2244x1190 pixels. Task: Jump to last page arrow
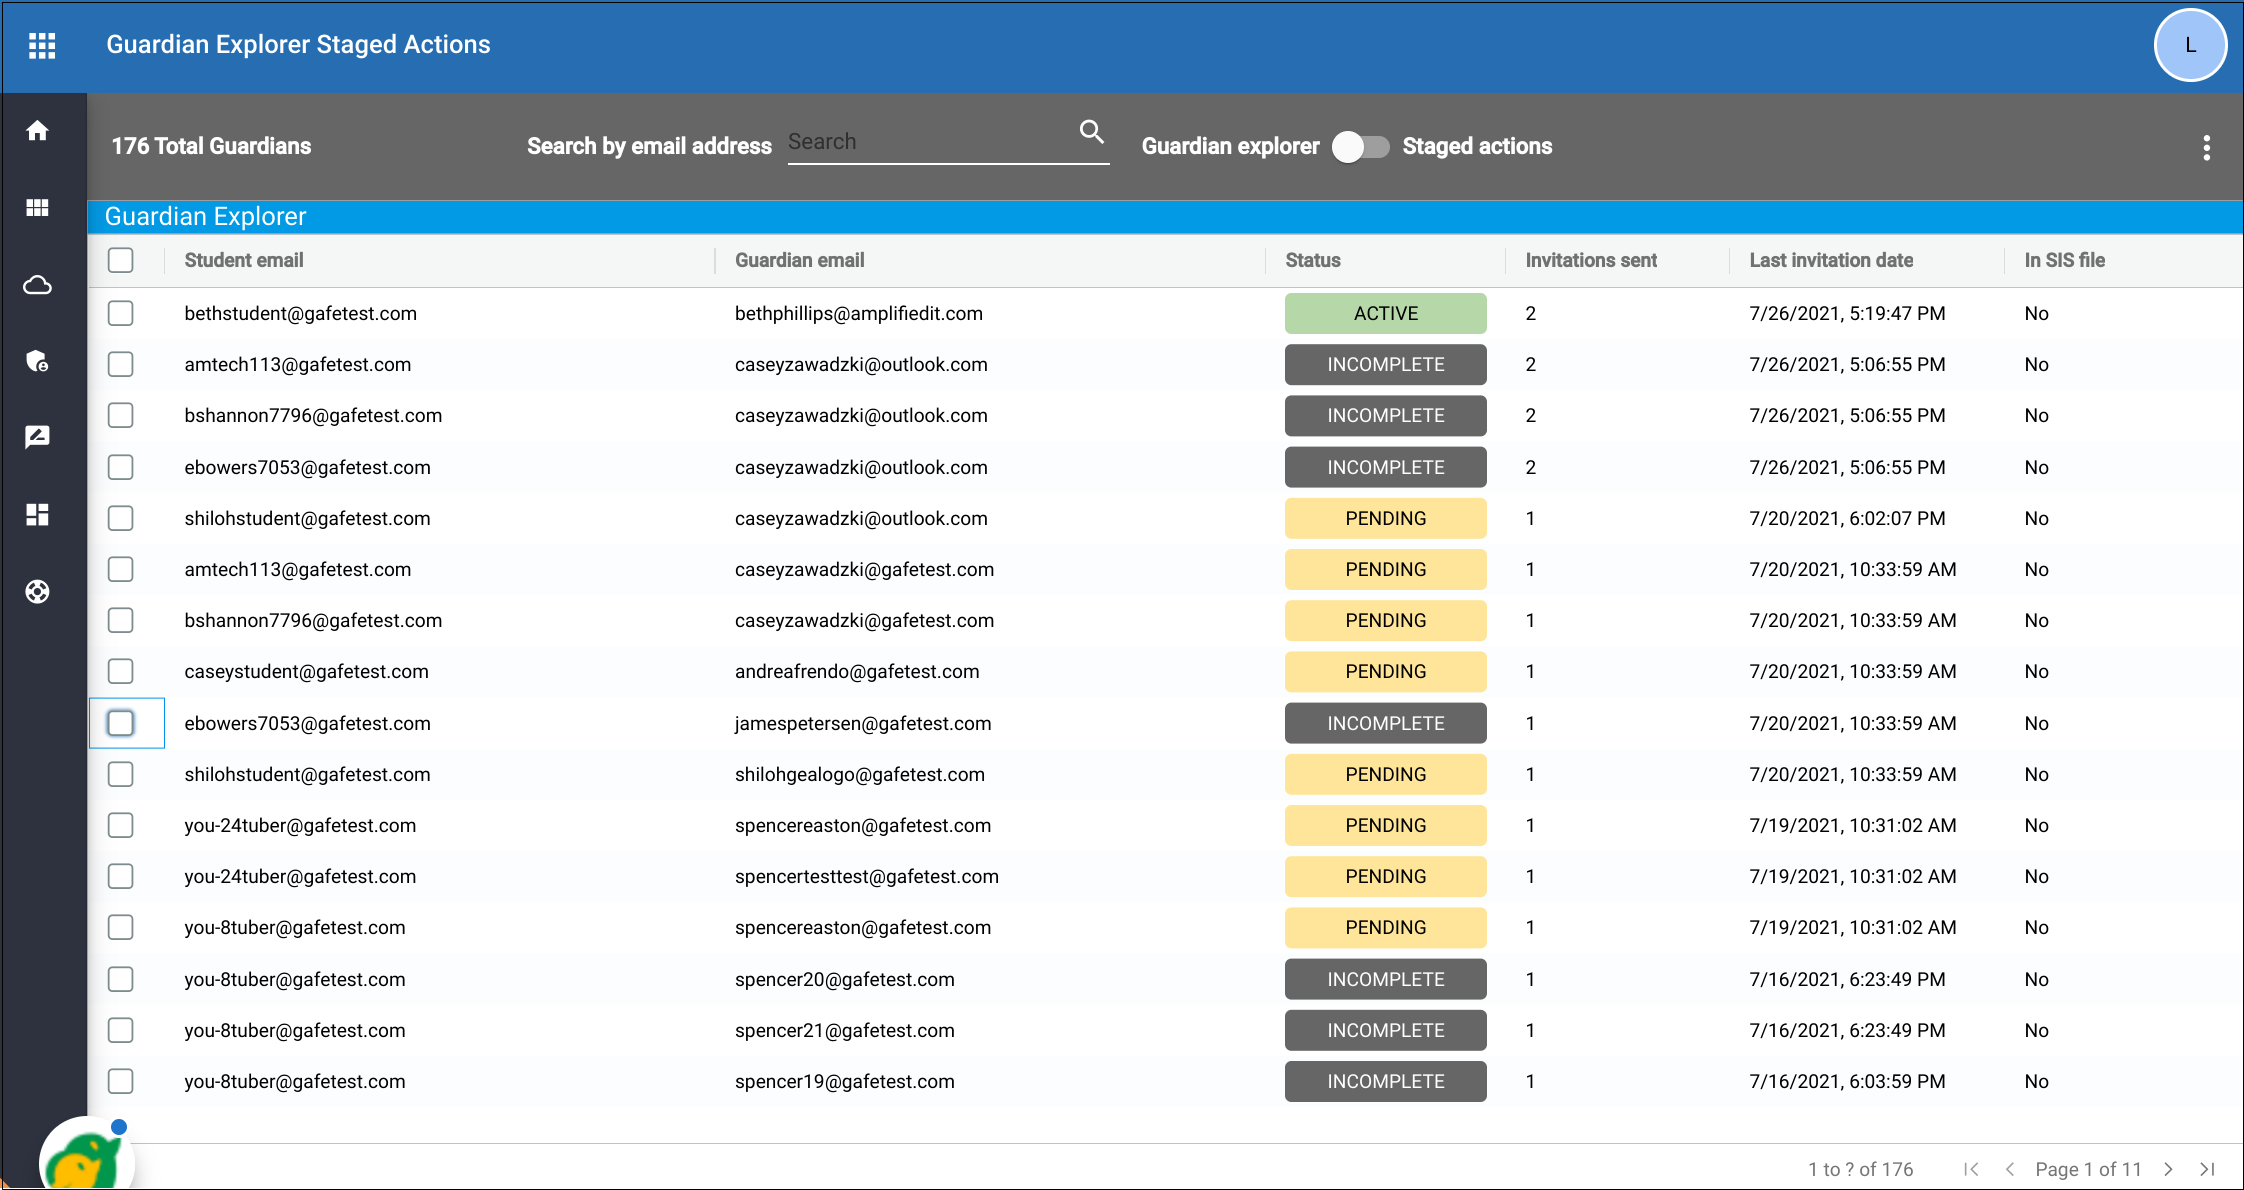(2207, 1169)
